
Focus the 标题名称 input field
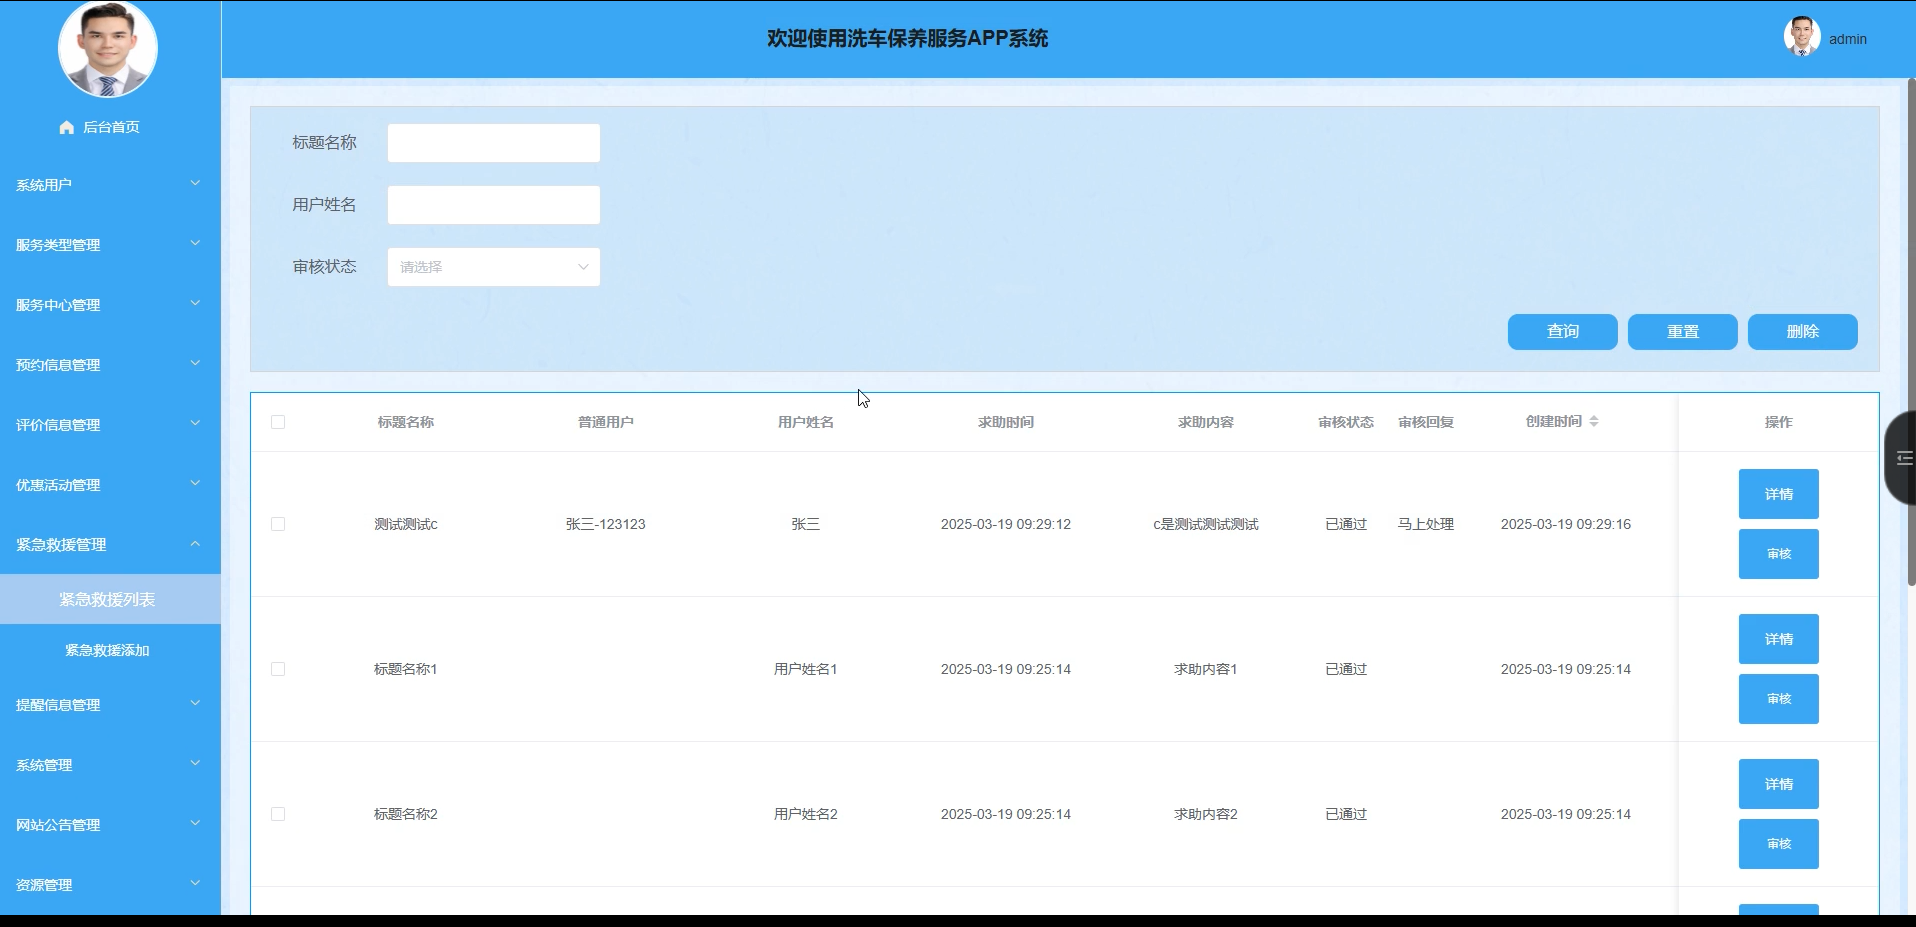coord(494,143)
